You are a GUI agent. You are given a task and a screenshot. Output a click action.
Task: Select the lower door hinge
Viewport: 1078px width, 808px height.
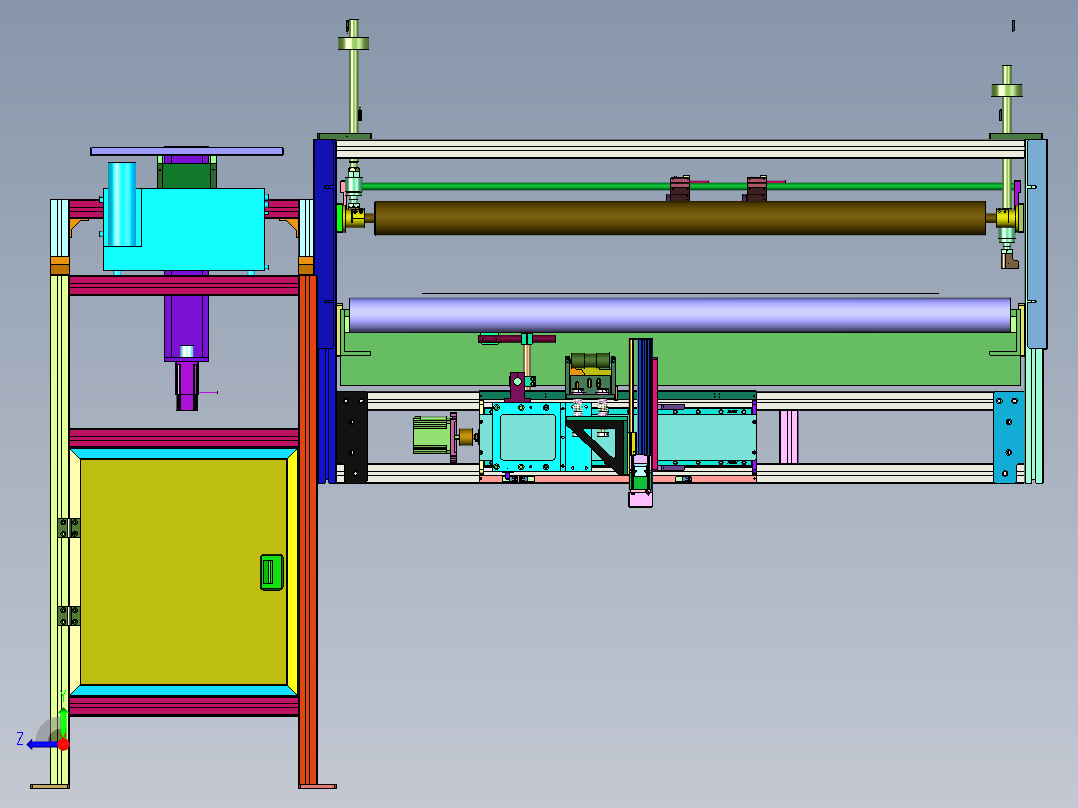69,615
